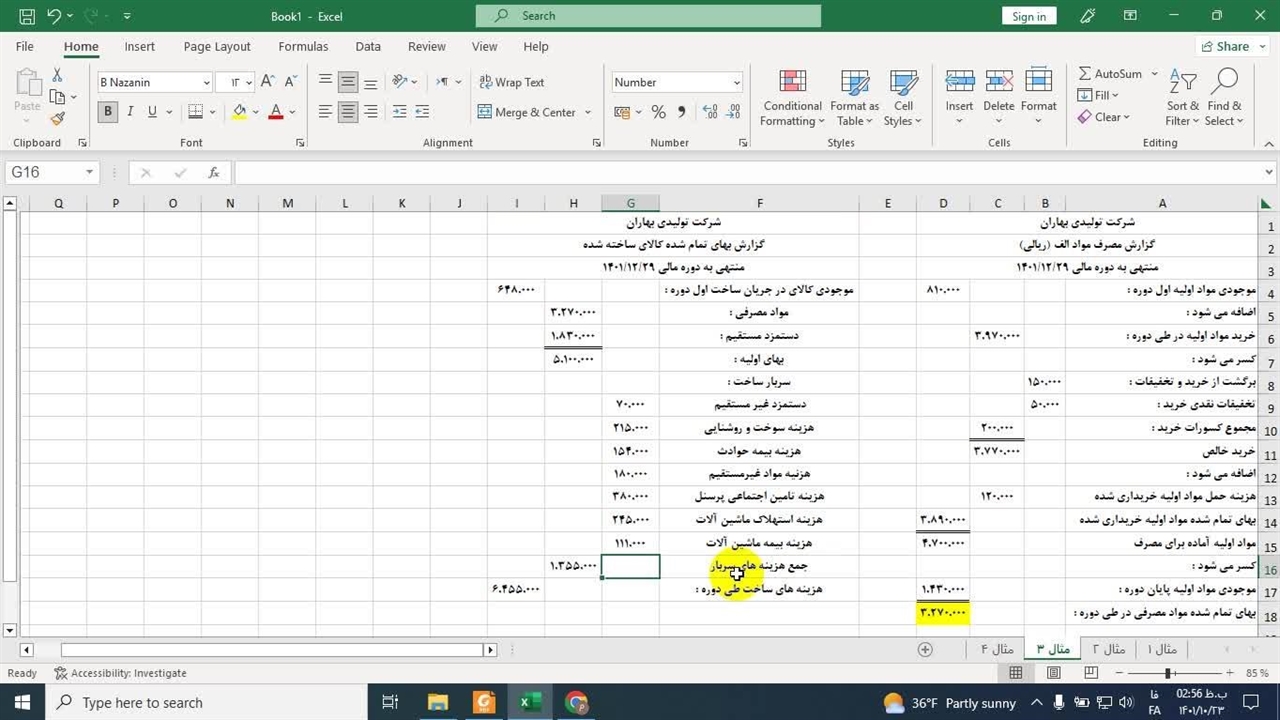Switch to the مثال ۴ sheet tab
The image size is (1280, 720).
click(997, 649)
